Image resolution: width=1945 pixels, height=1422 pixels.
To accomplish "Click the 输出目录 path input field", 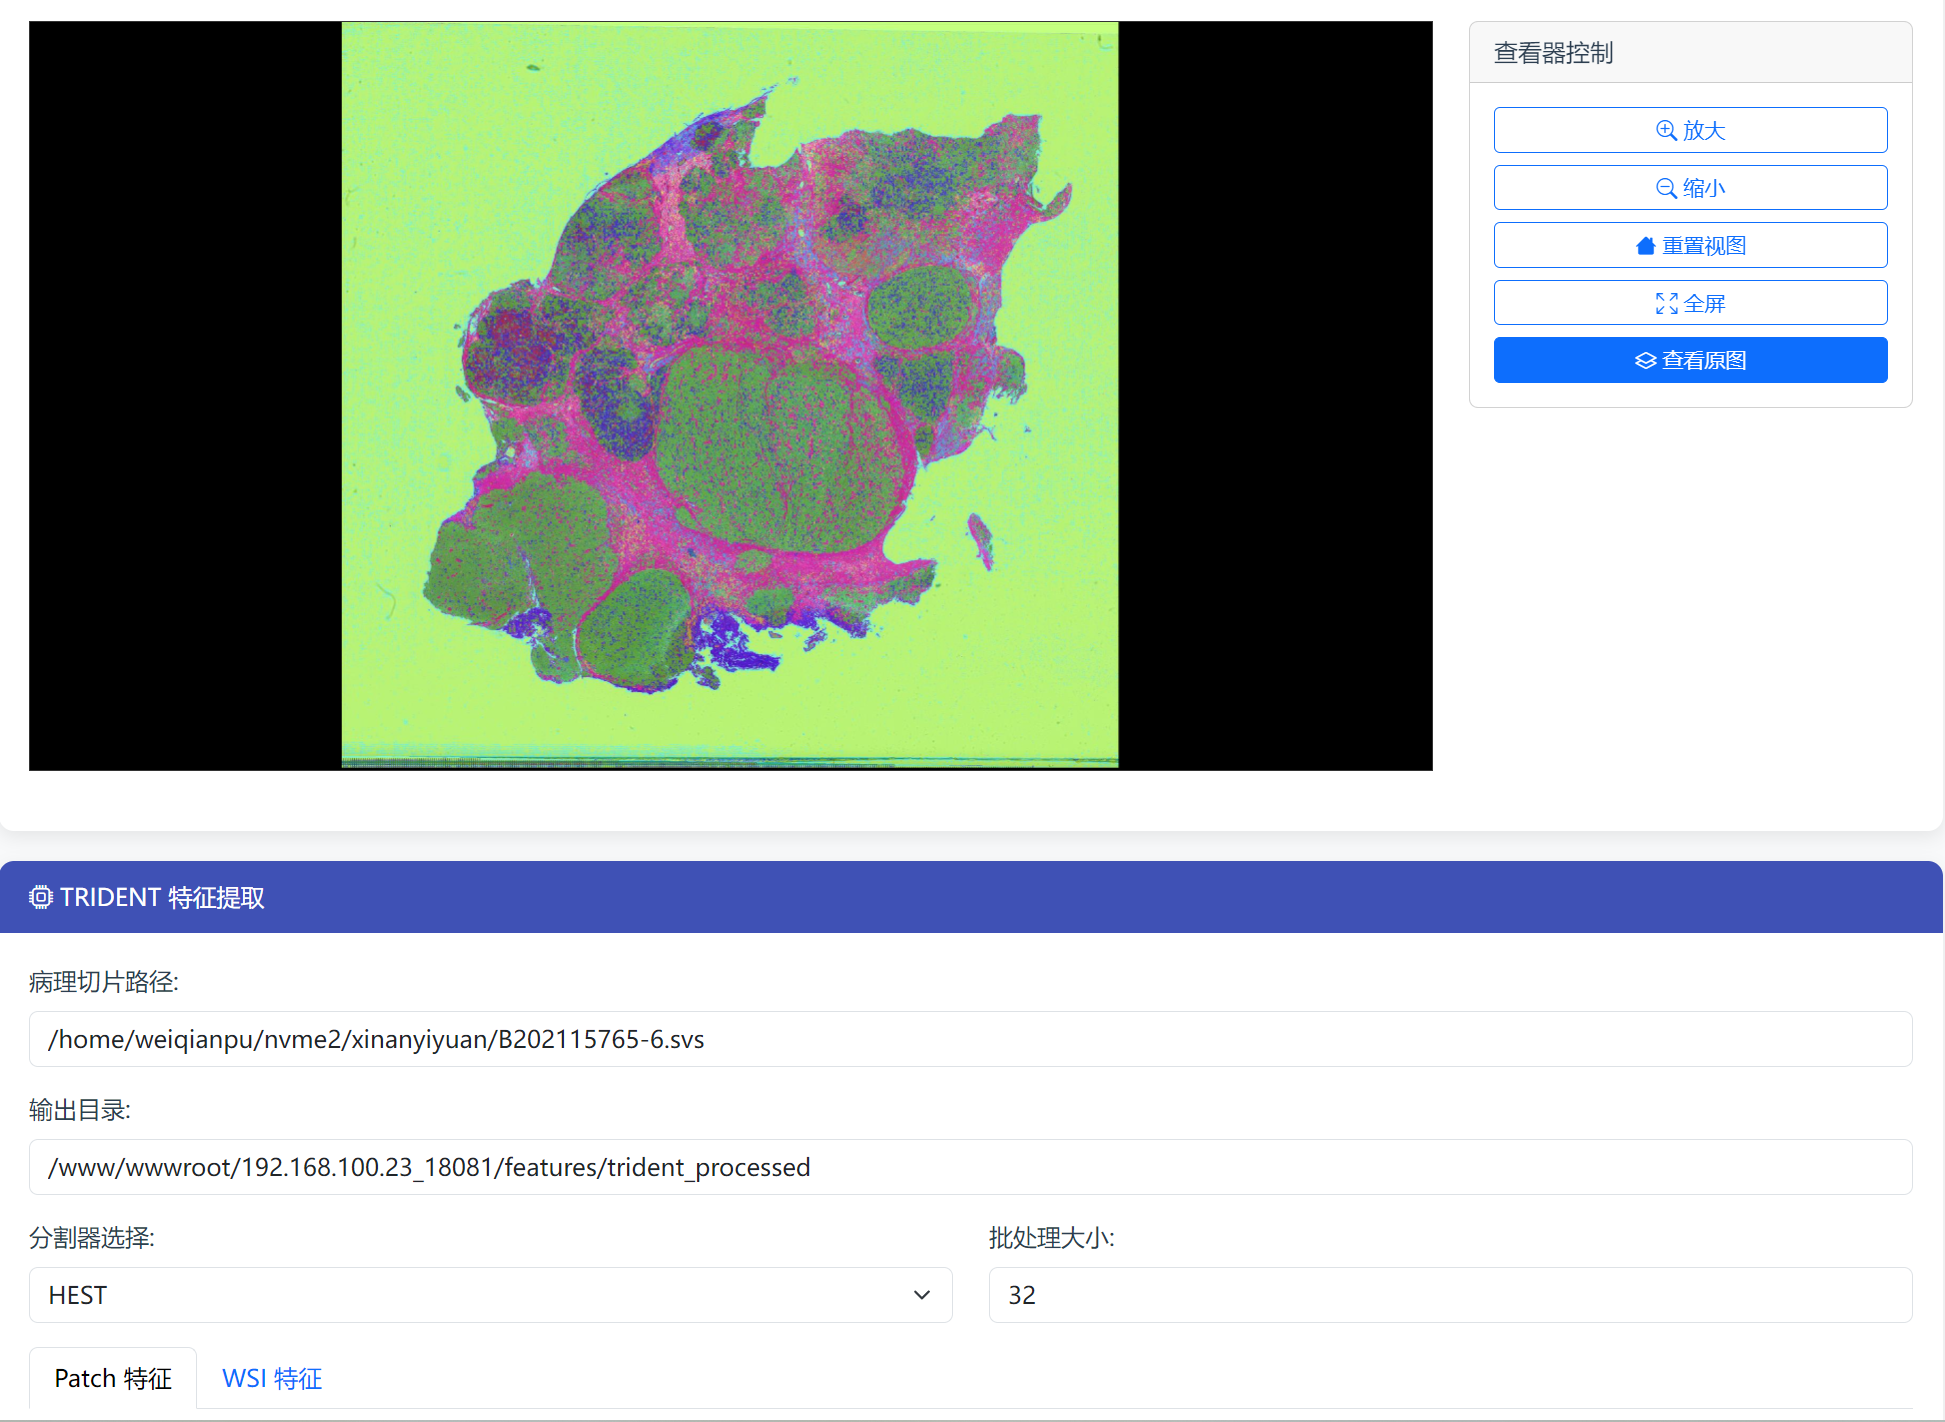I will (x=970, y=1167).
